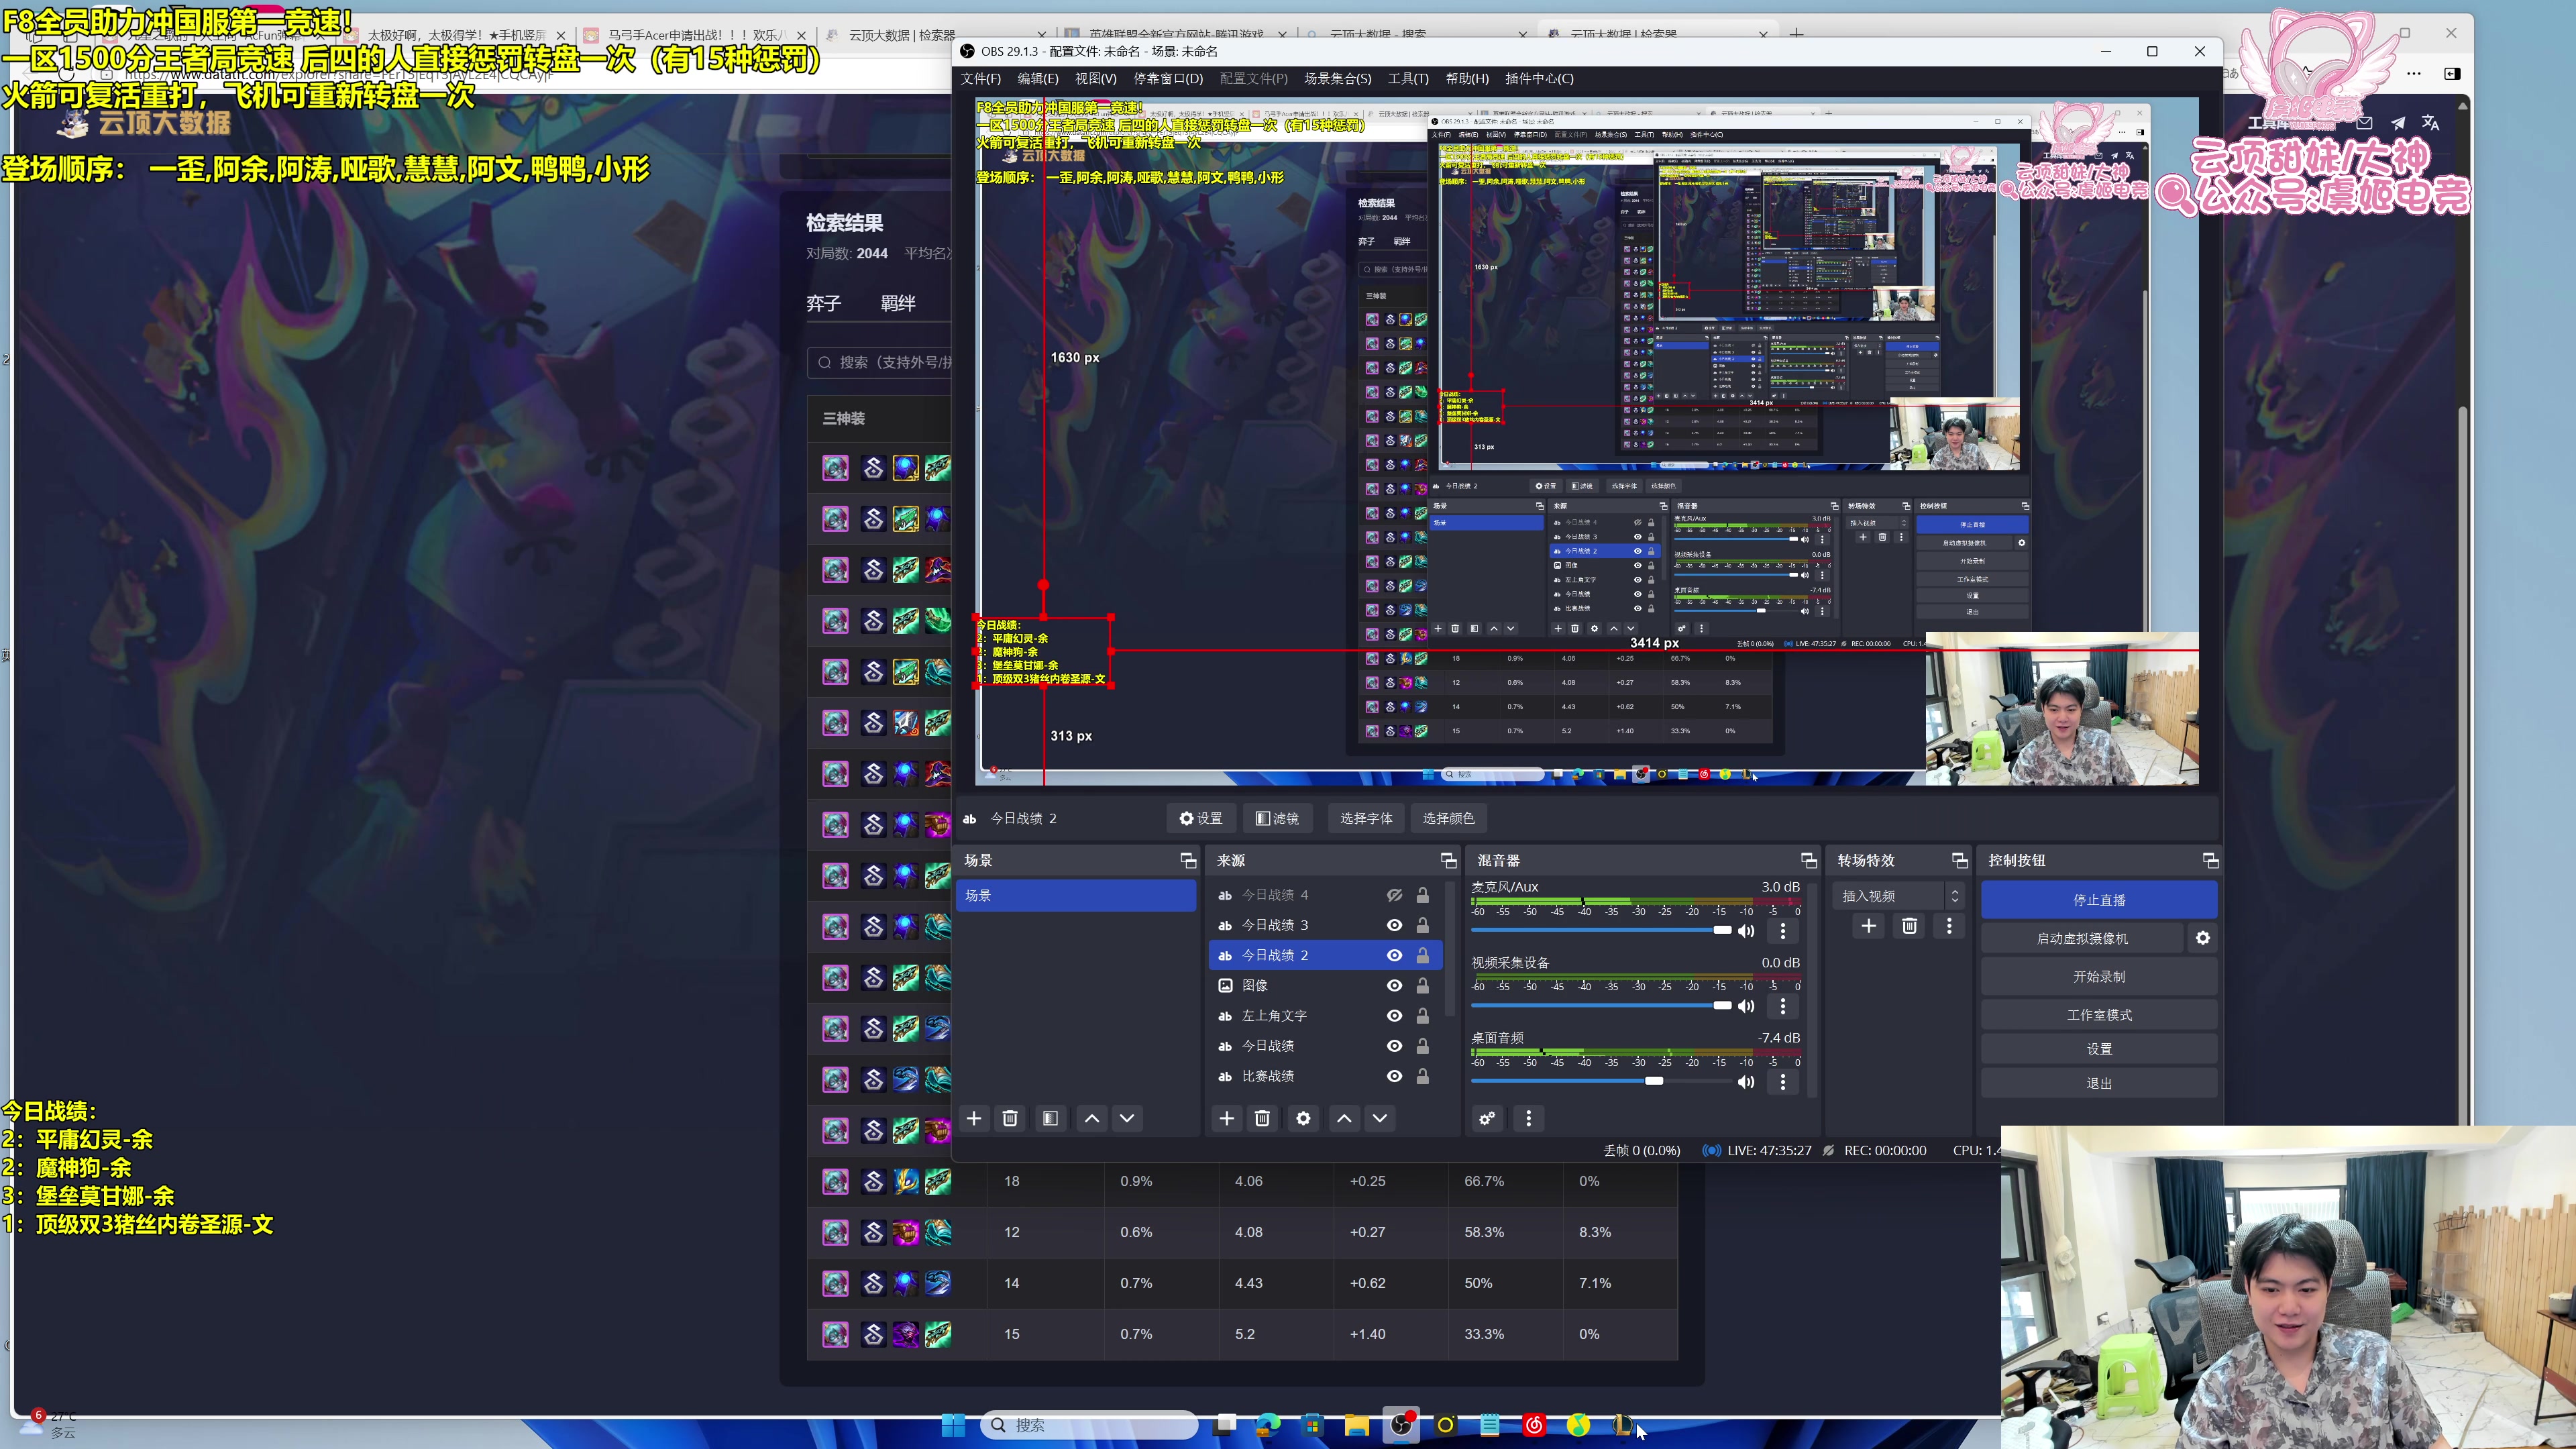
Task: Select the 比赛战绩 source row
Action: pyautogui.click(x=1325, y=1076)
